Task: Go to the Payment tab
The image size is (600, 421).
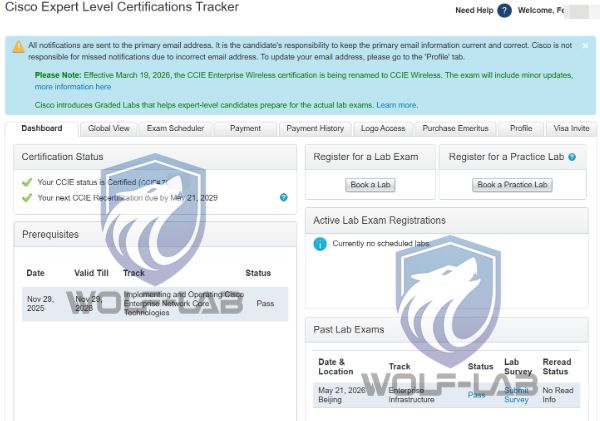Action: point(245,129)
